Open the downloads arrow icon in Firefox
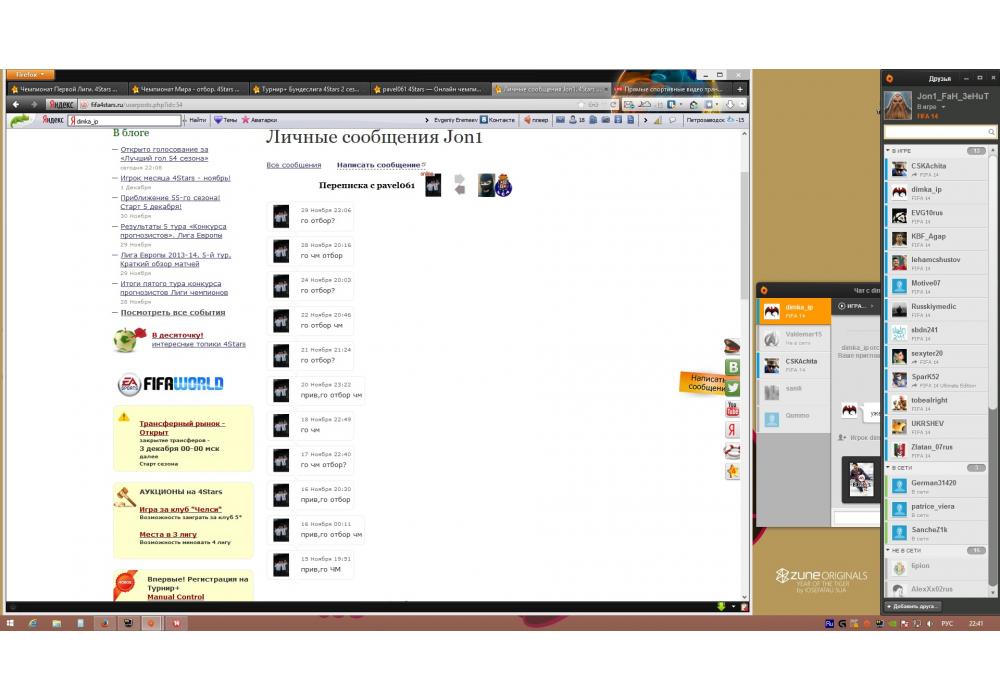 [730, 105]
